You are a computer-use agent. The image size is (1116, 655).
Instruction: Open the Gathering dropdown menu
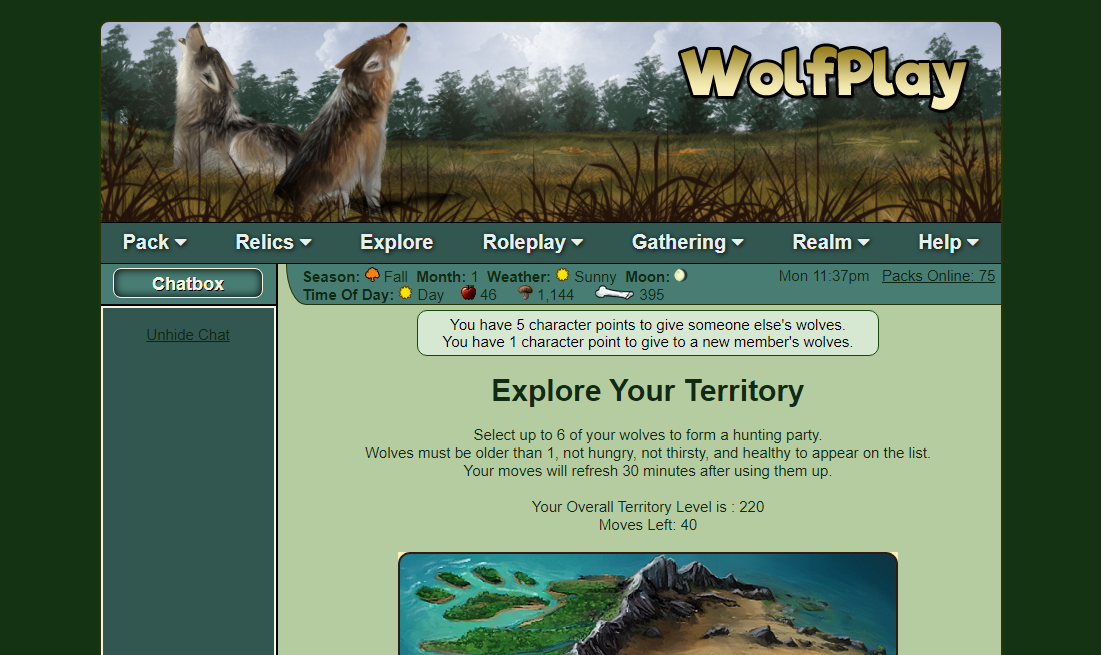point(688,243)
